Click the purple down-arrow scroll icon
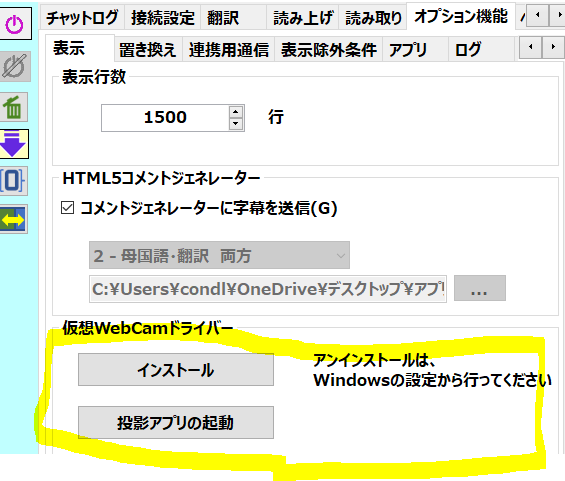This screenshot has width=565, height=481. [x=14, y=144]
